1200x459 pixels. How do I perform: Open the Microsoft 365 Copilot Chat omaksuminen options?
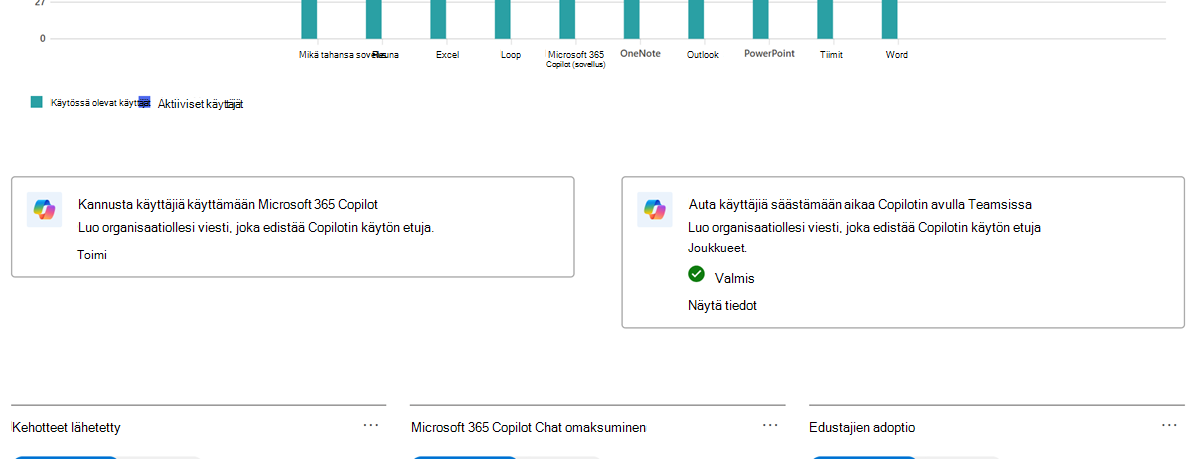point(770,425)
